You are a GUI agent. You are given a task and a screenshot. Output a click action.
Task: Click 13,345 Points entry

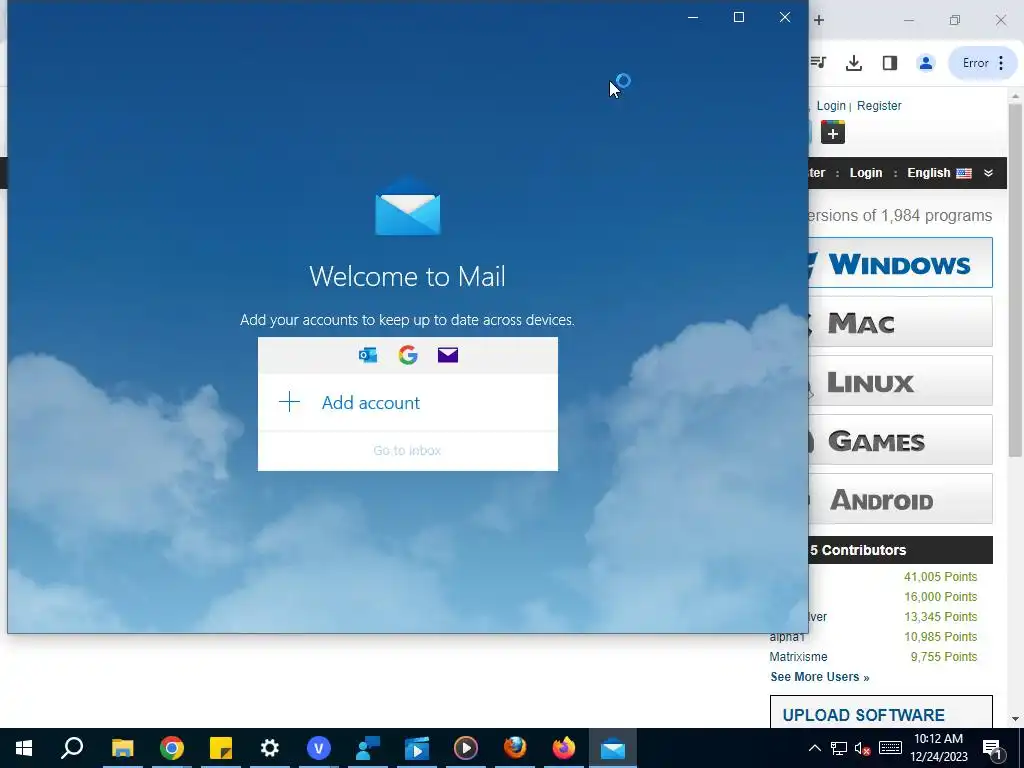[x=940, y=617]
